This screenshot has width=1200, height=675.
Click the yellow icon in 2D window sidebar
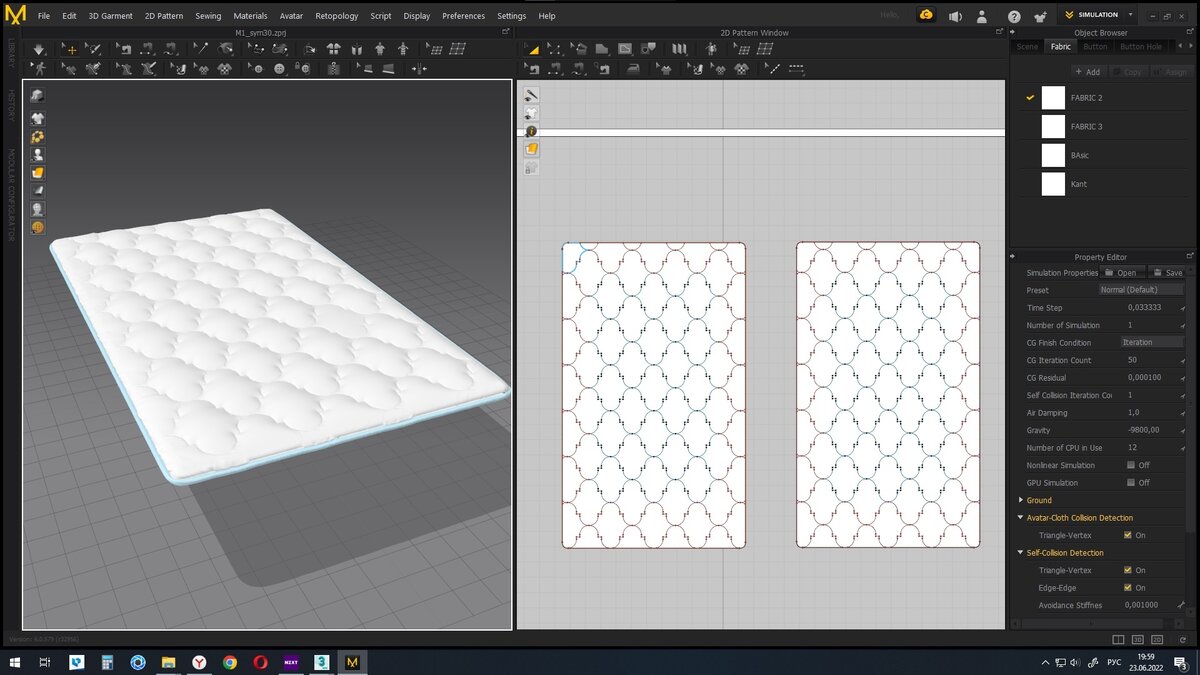pyautogui.click(x=531, y=149)
